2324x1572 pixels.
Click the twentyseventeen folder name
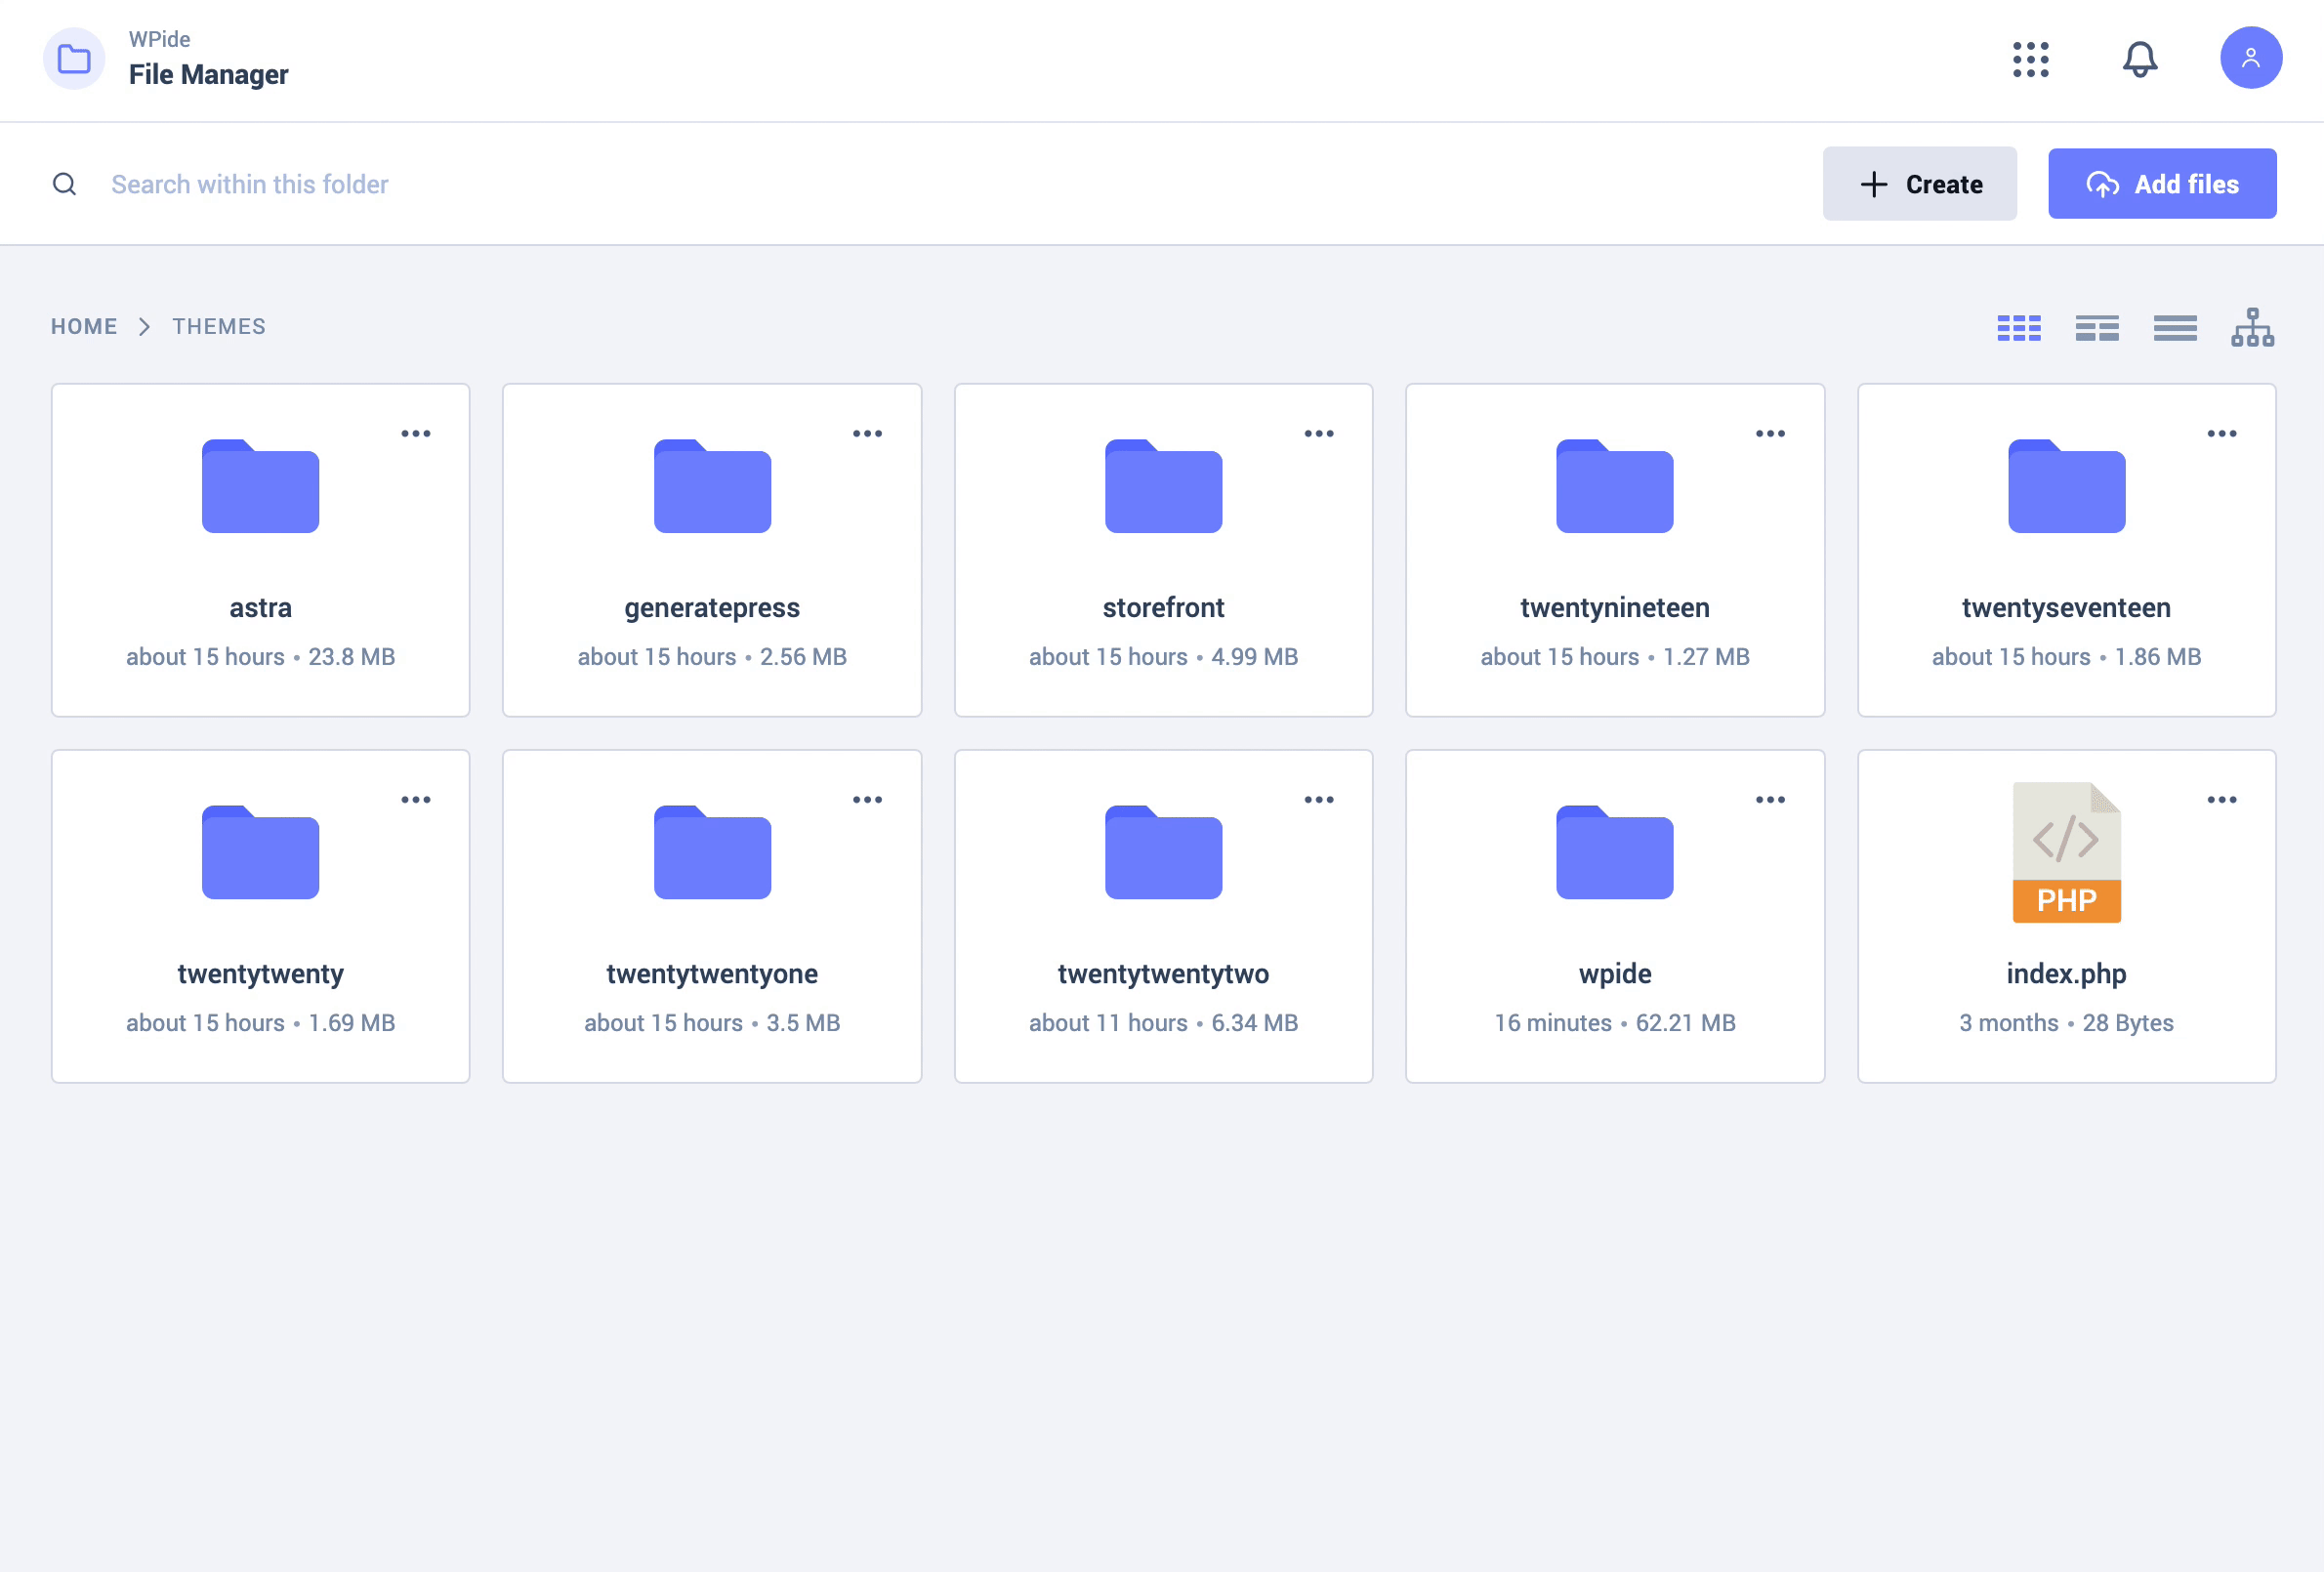click(2066, 608)
